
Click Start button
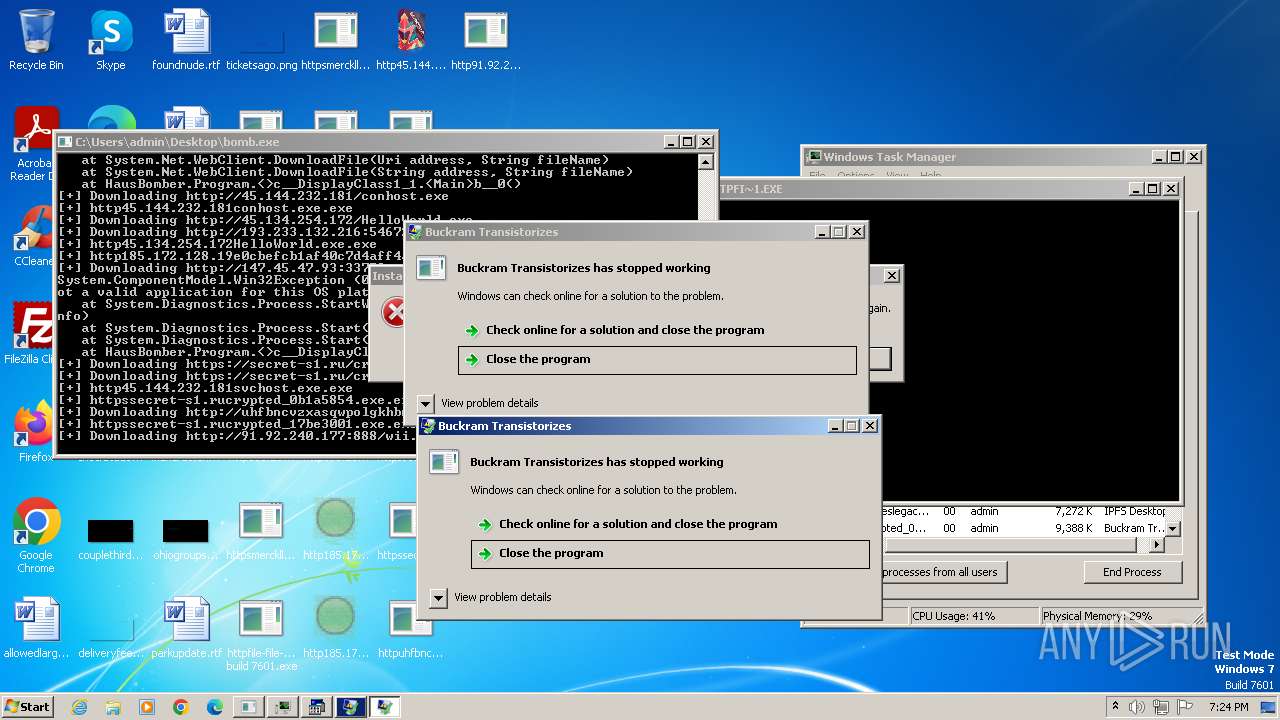(28, 706)
